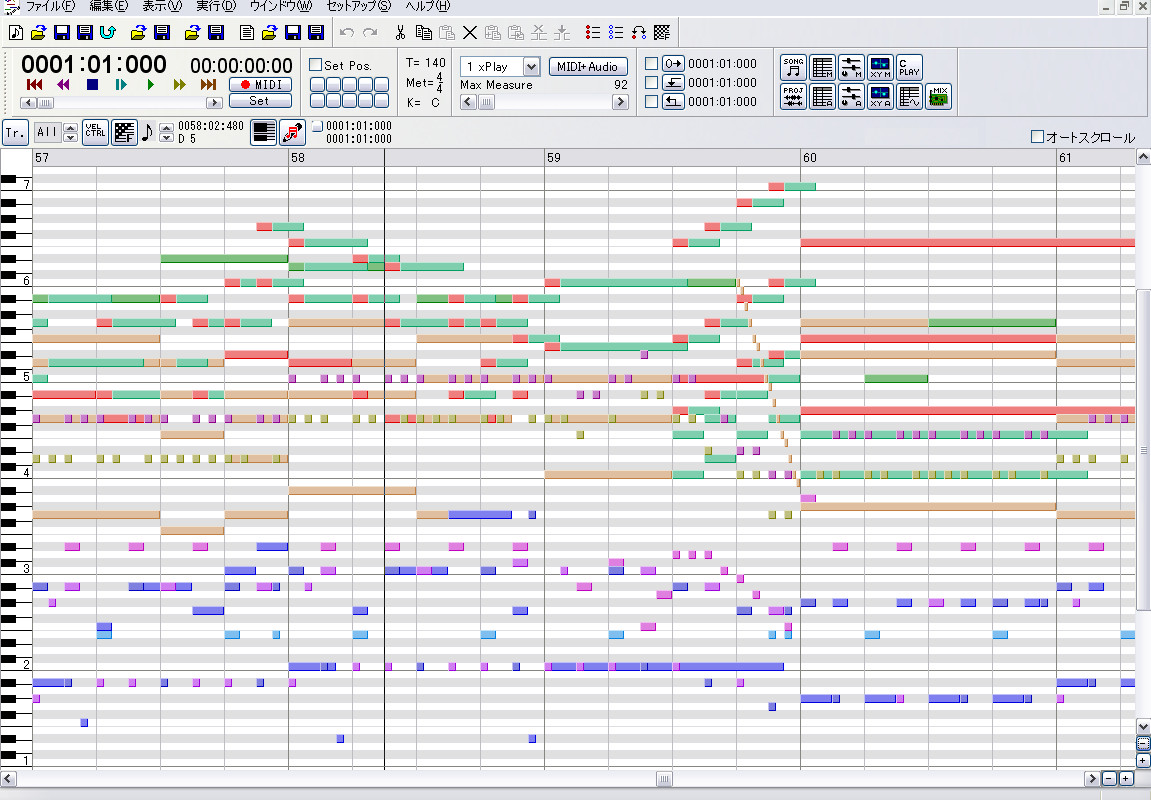Toggle small checkbox left of 0001:01:000 range
The image size is (1151, 800).
317,126
